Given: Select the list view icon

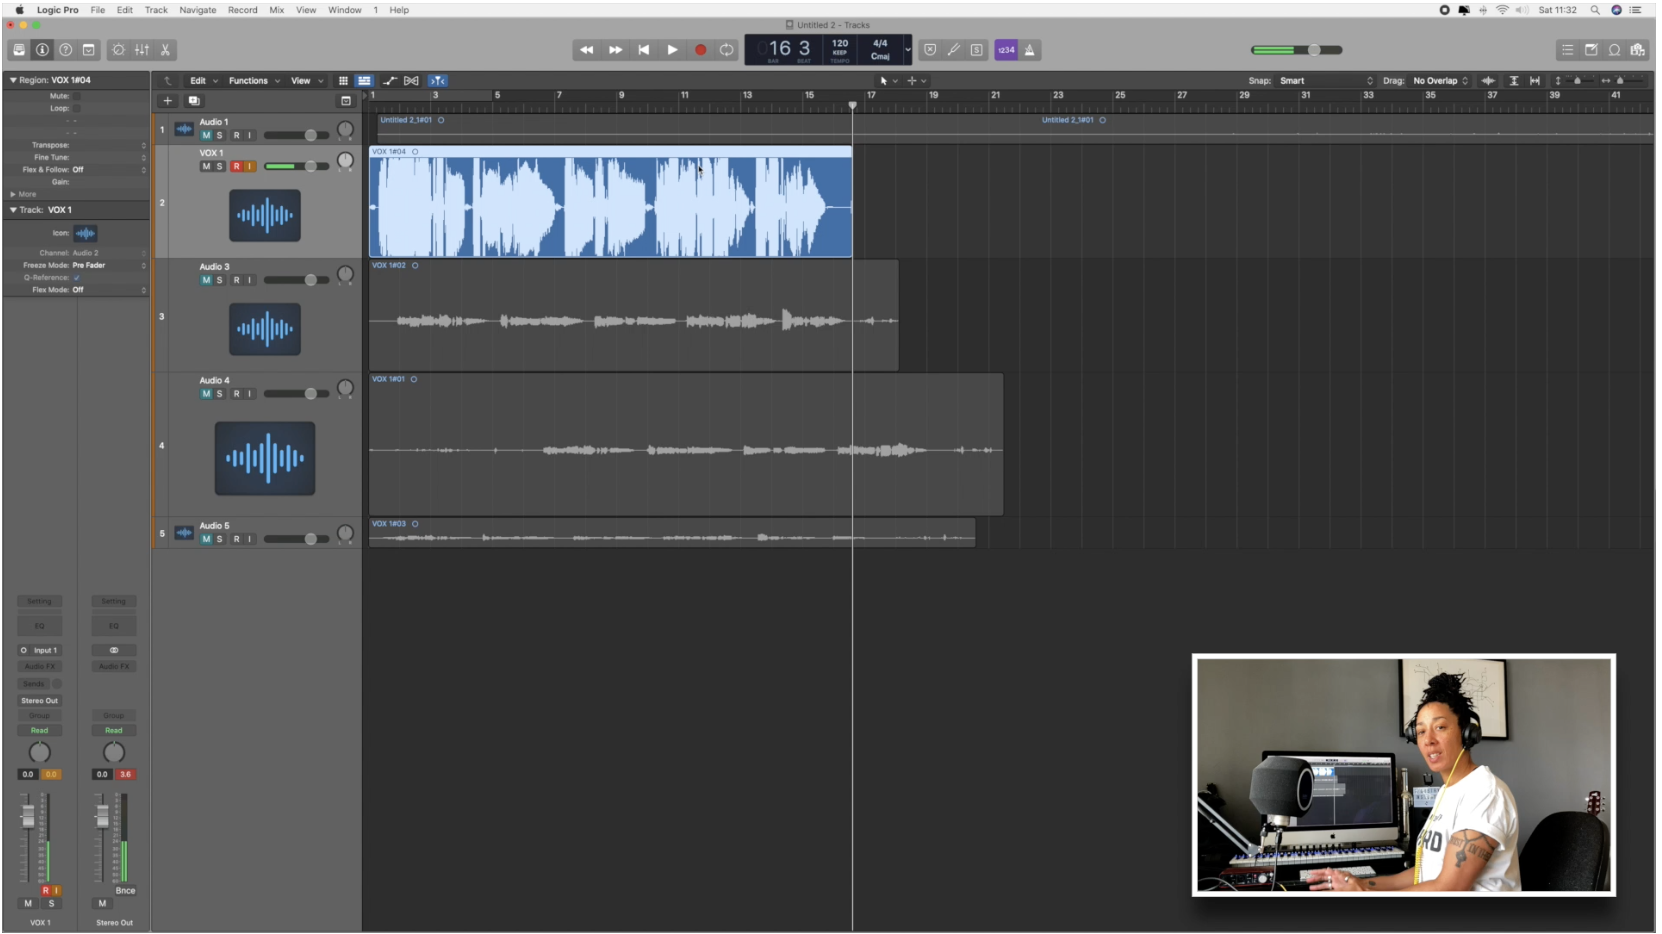Looking at the screenshot, I should (x=364, y=81).
